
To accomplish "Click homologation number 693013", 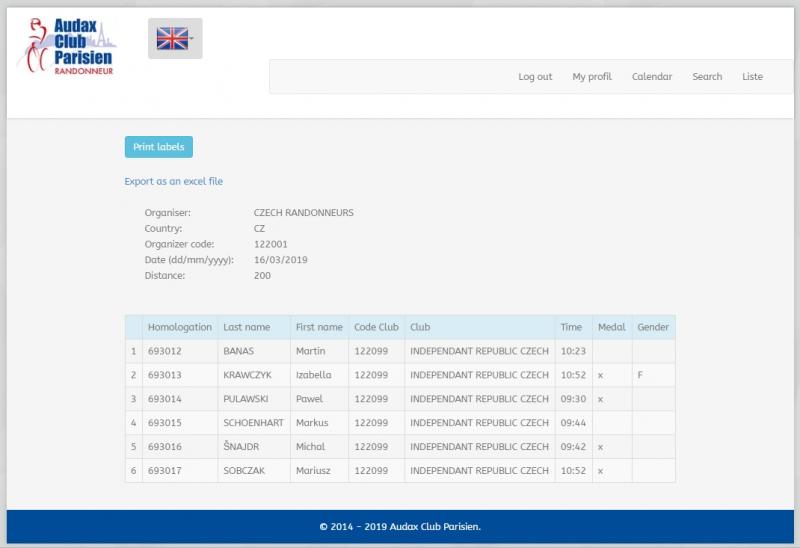I will click(x=166, y=375).
